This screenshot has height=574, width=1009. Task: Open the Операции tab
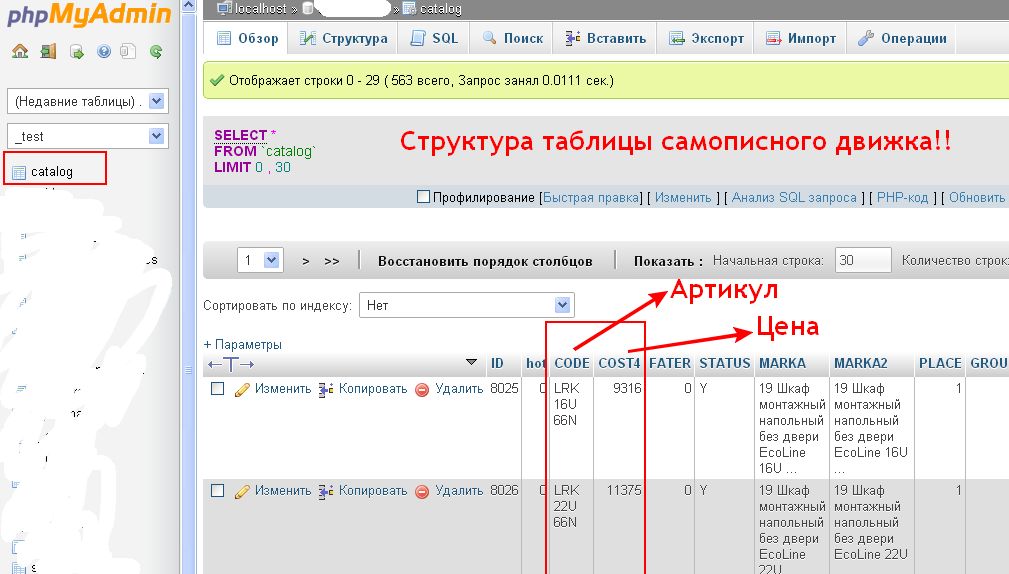point(902,38)
